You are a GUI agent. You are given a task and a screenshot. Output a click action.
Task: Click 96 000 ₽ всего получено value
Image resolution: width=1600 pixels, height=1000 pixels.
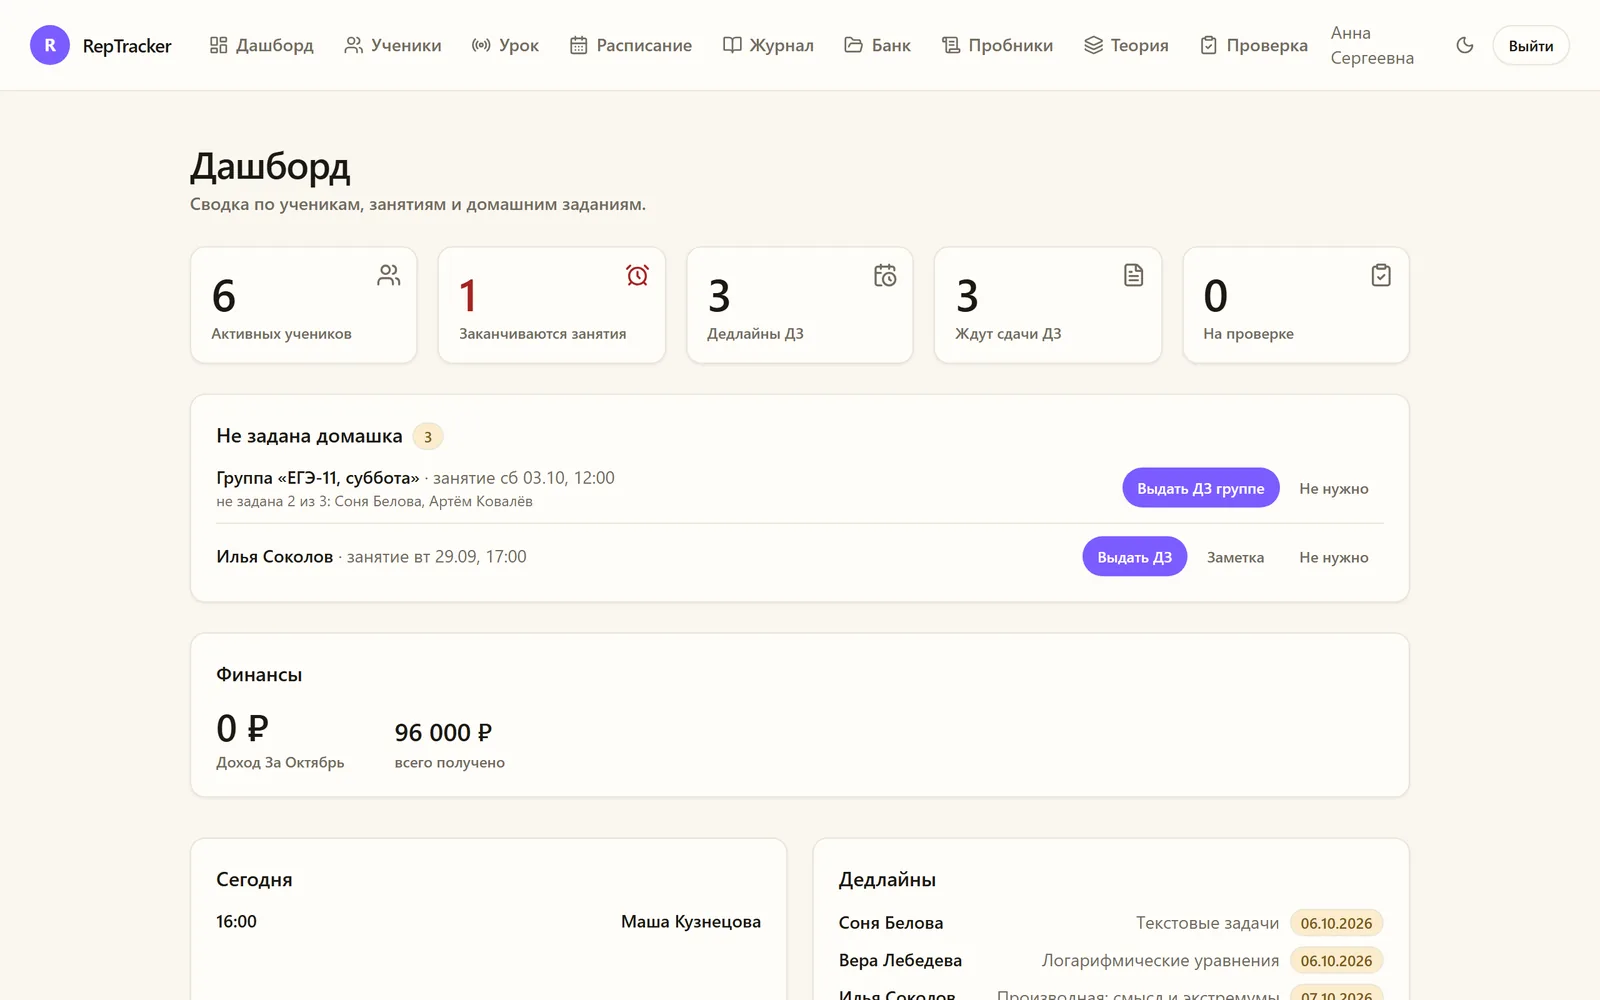pyautogui.click(x=443, y=733)
